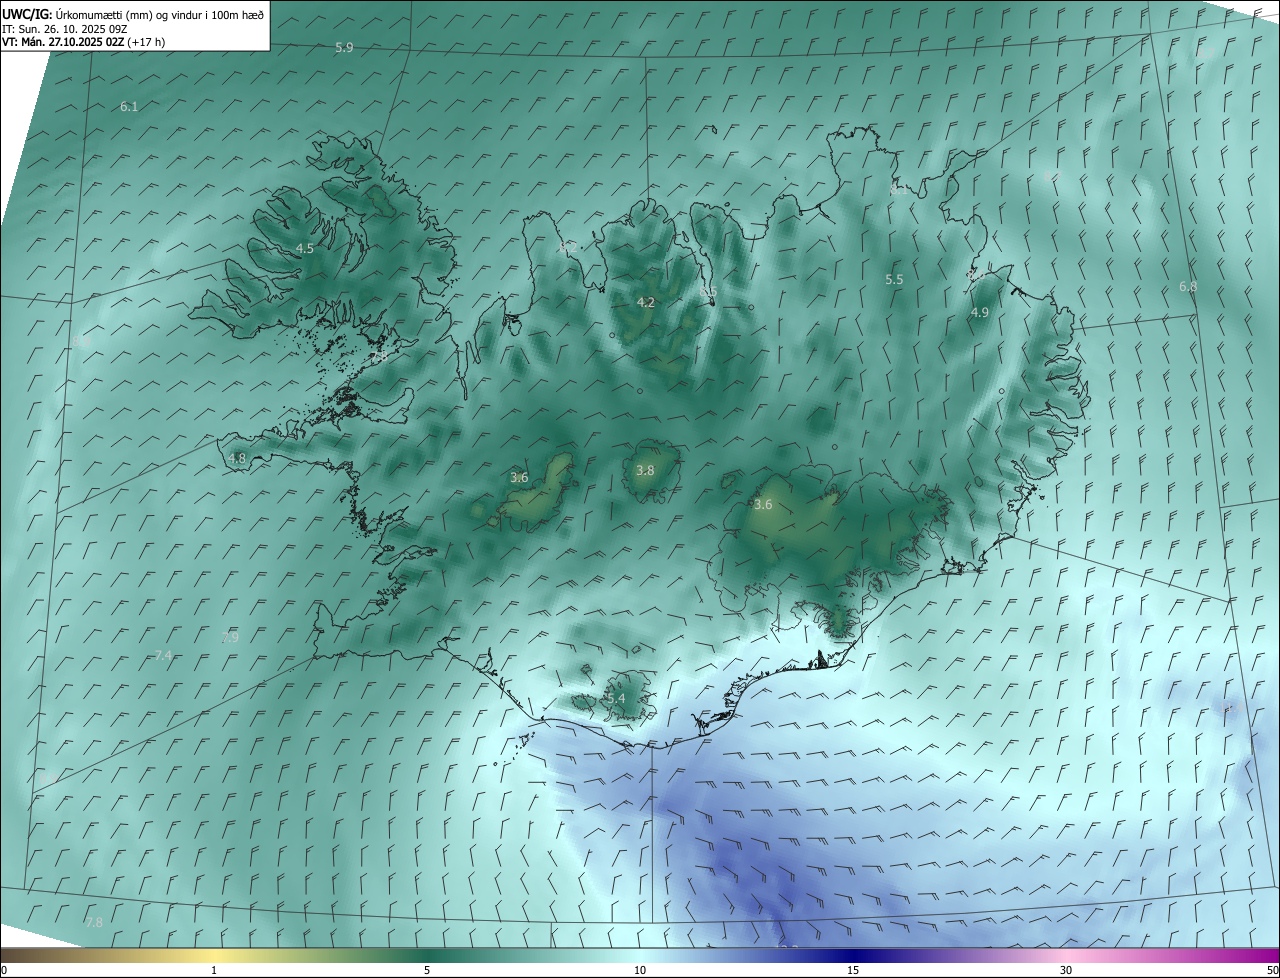Image resolution: width=1280 pixels, height=978 pixels.
Task: Select the valid time 'VT: Mán. 27.10.2025 02Z'
Action: tap(64, 41)
